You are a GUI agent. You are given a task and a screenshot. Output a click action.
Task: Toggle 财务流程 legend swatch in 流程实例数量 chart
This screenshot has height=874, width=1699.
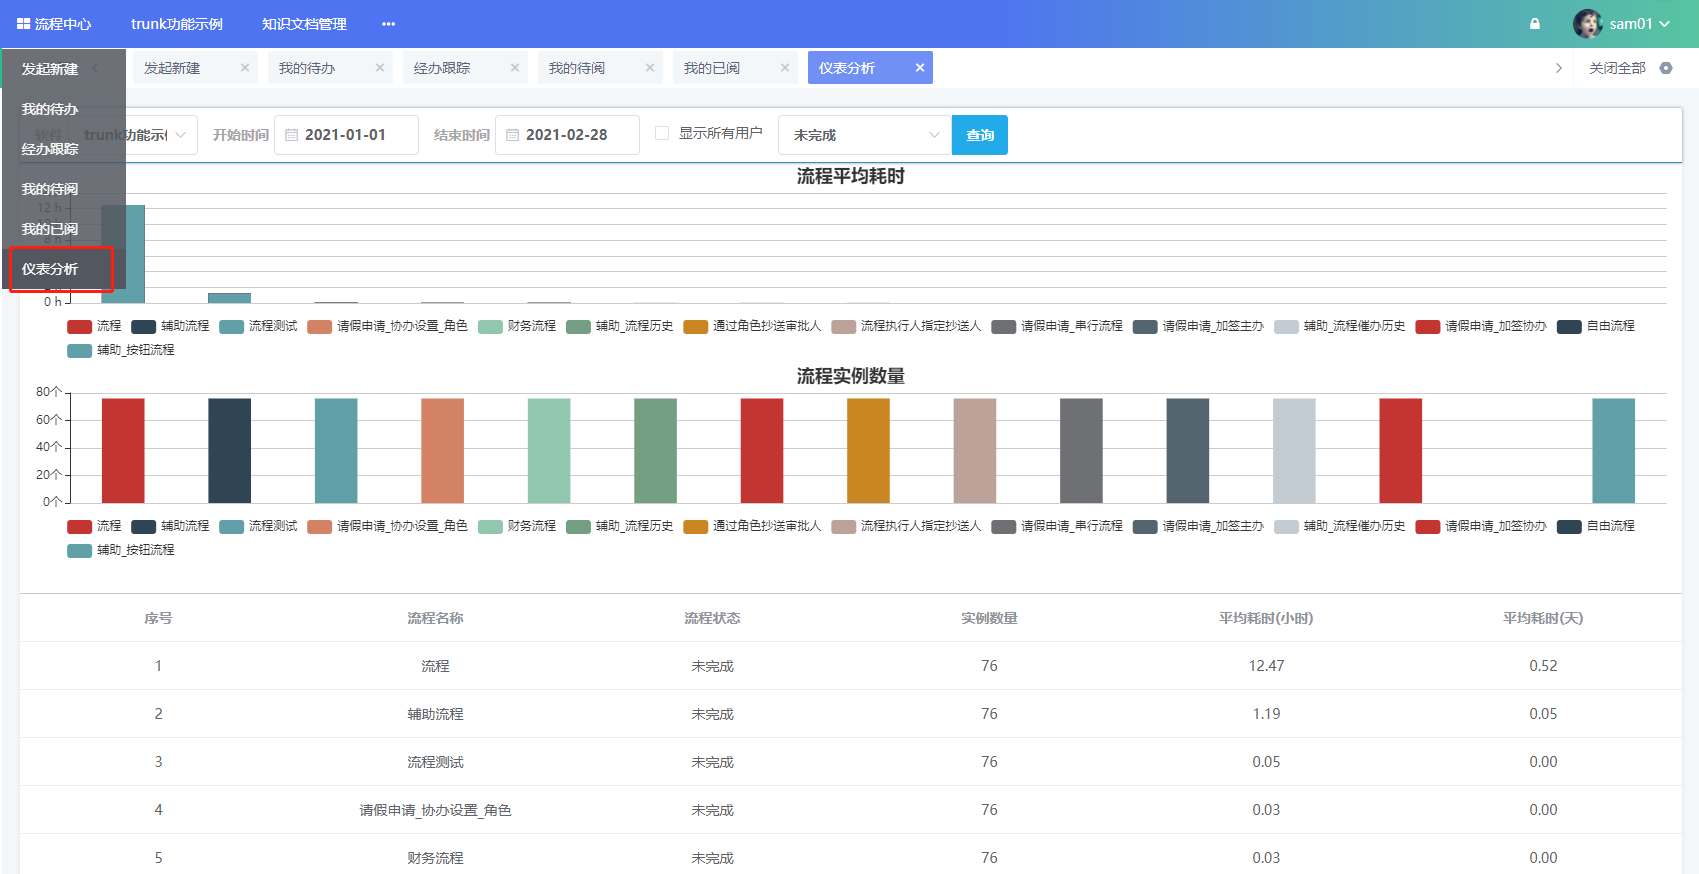point(491,527)
